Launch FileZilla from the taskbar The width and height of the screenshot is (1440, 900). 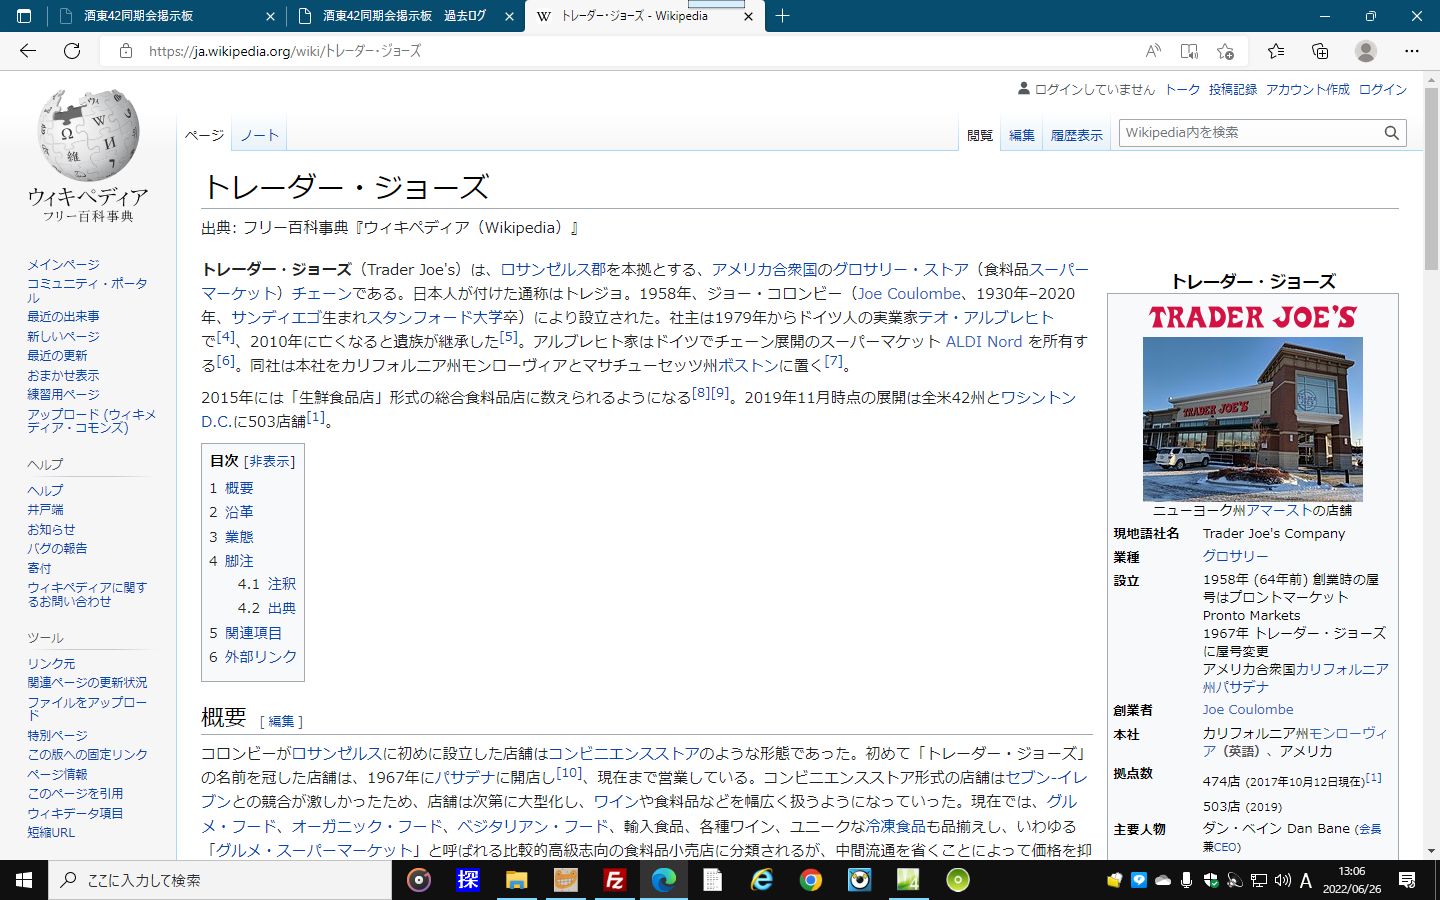pos(614,880)
